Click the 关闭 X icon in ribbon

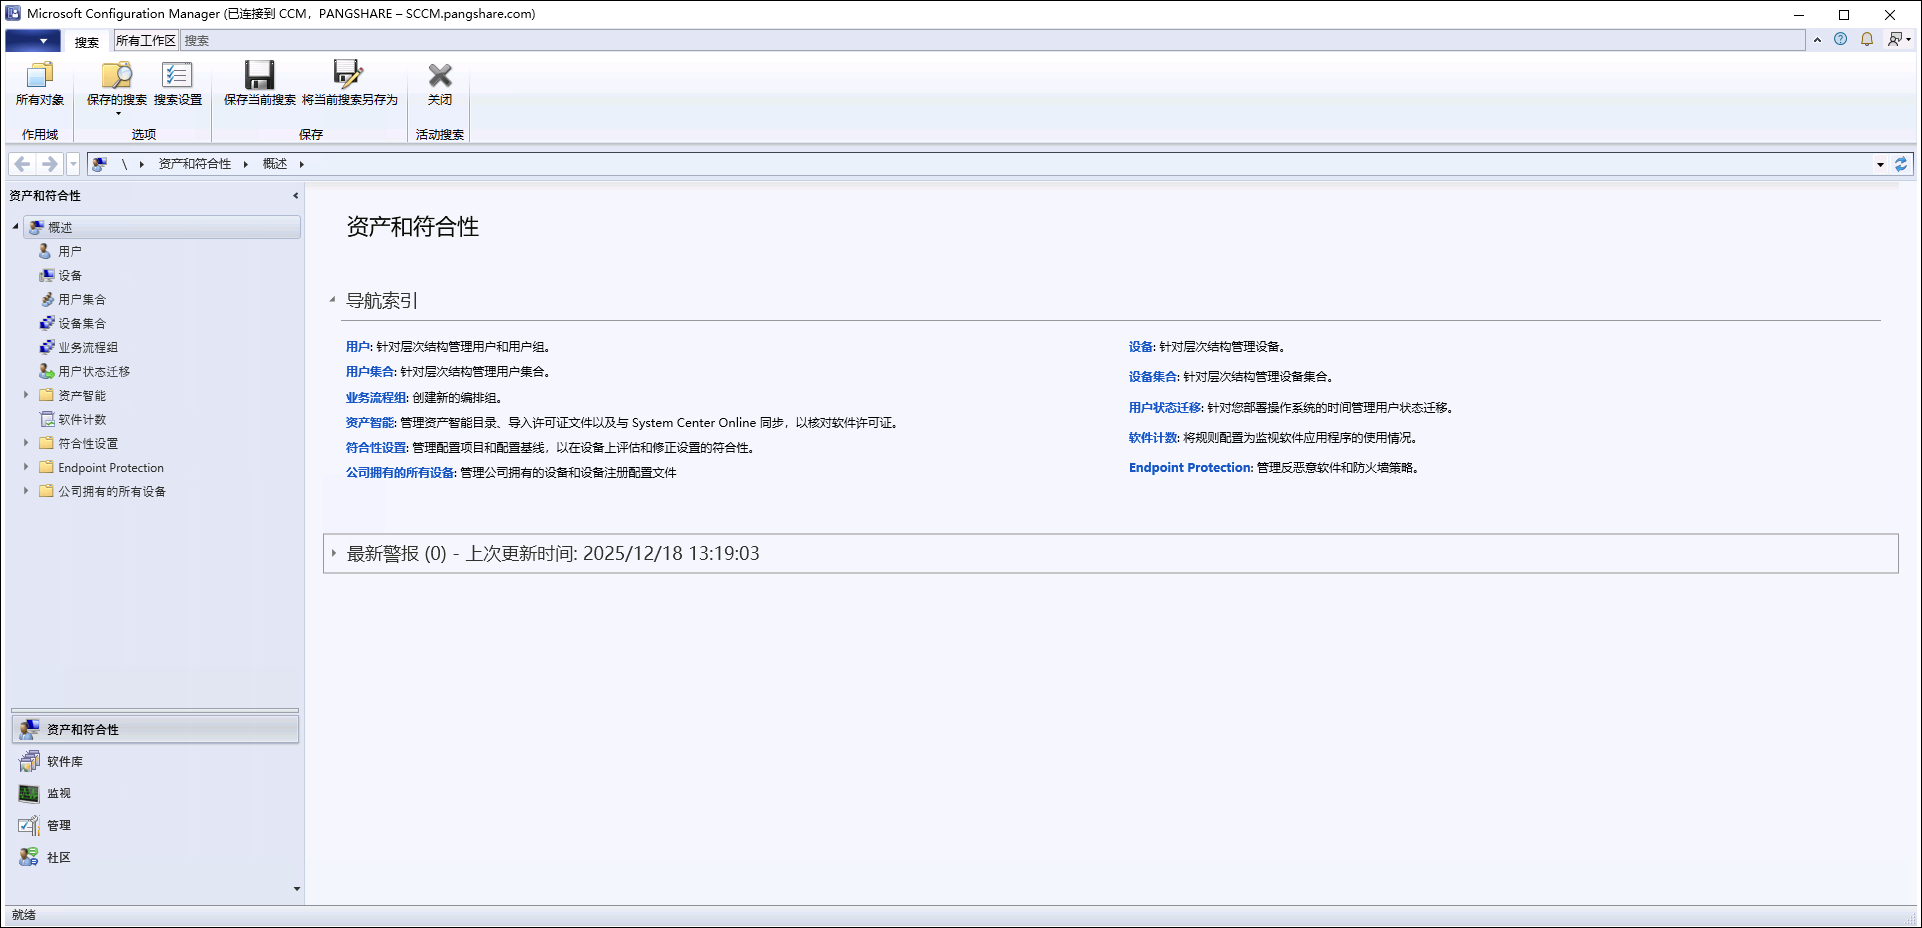pos(440,83)
